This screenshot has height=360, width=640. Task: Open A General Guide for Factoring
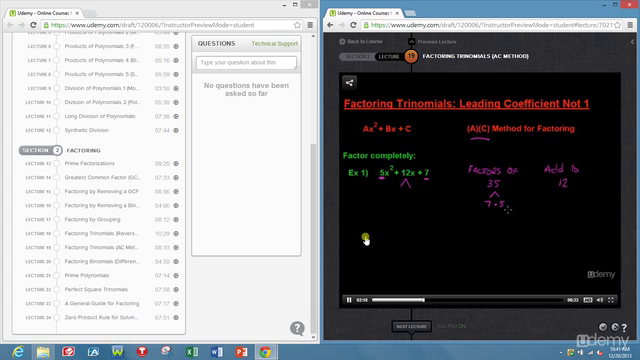[102, 303]
